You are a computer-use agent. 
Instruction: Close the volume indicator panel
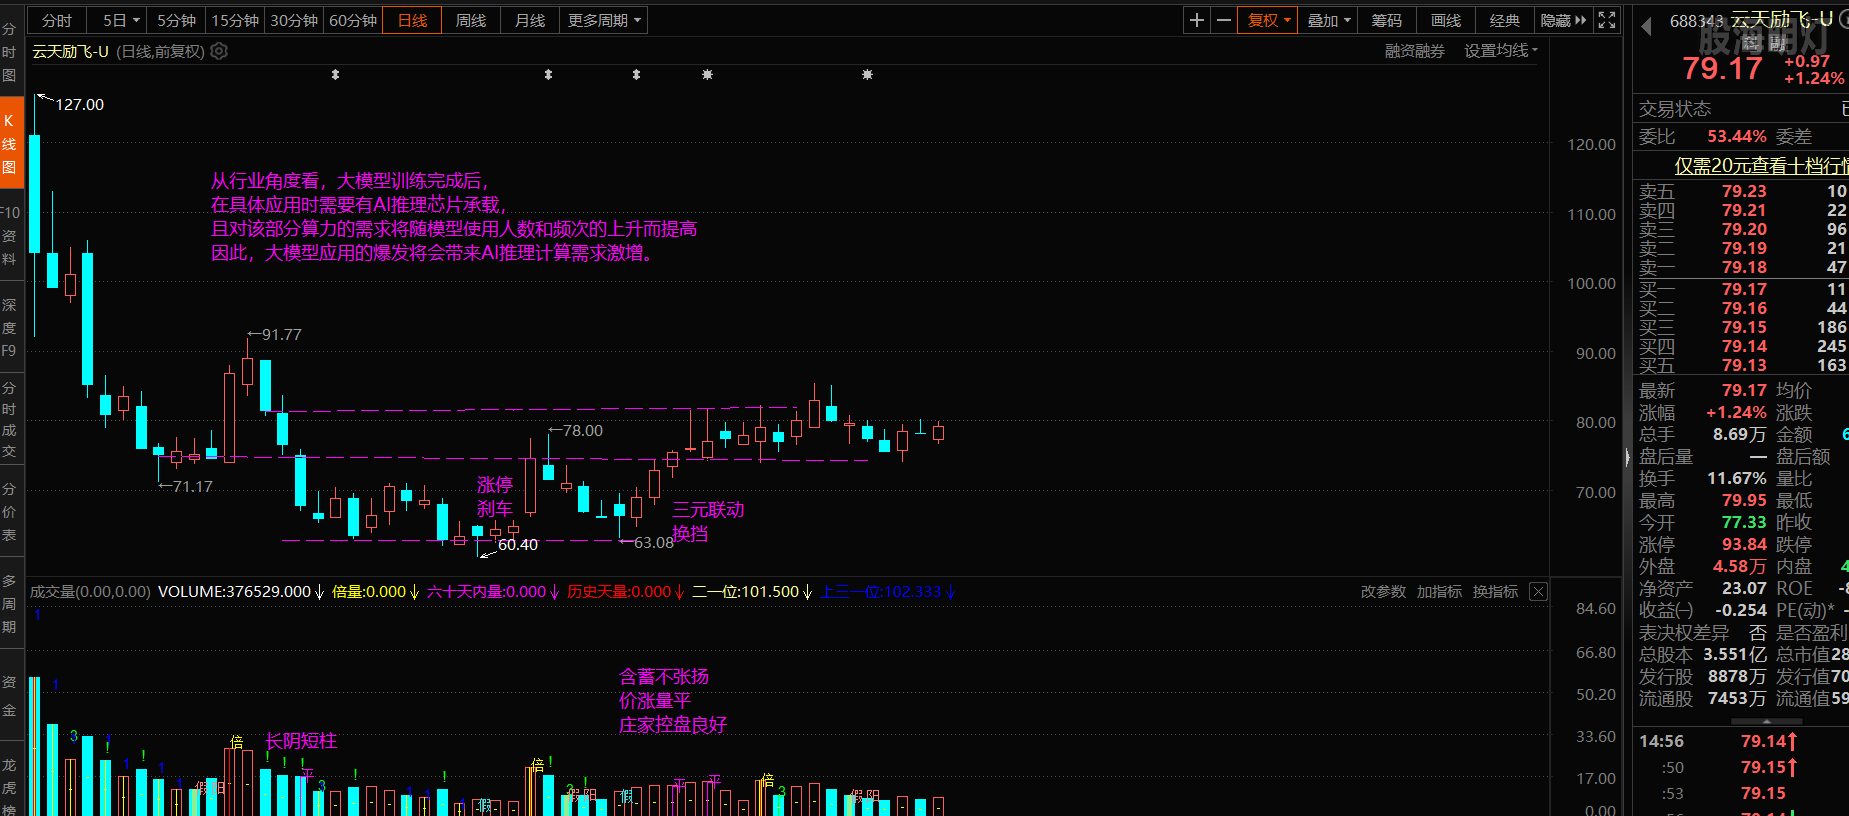pyautogui.click(x=1538, y=592)
